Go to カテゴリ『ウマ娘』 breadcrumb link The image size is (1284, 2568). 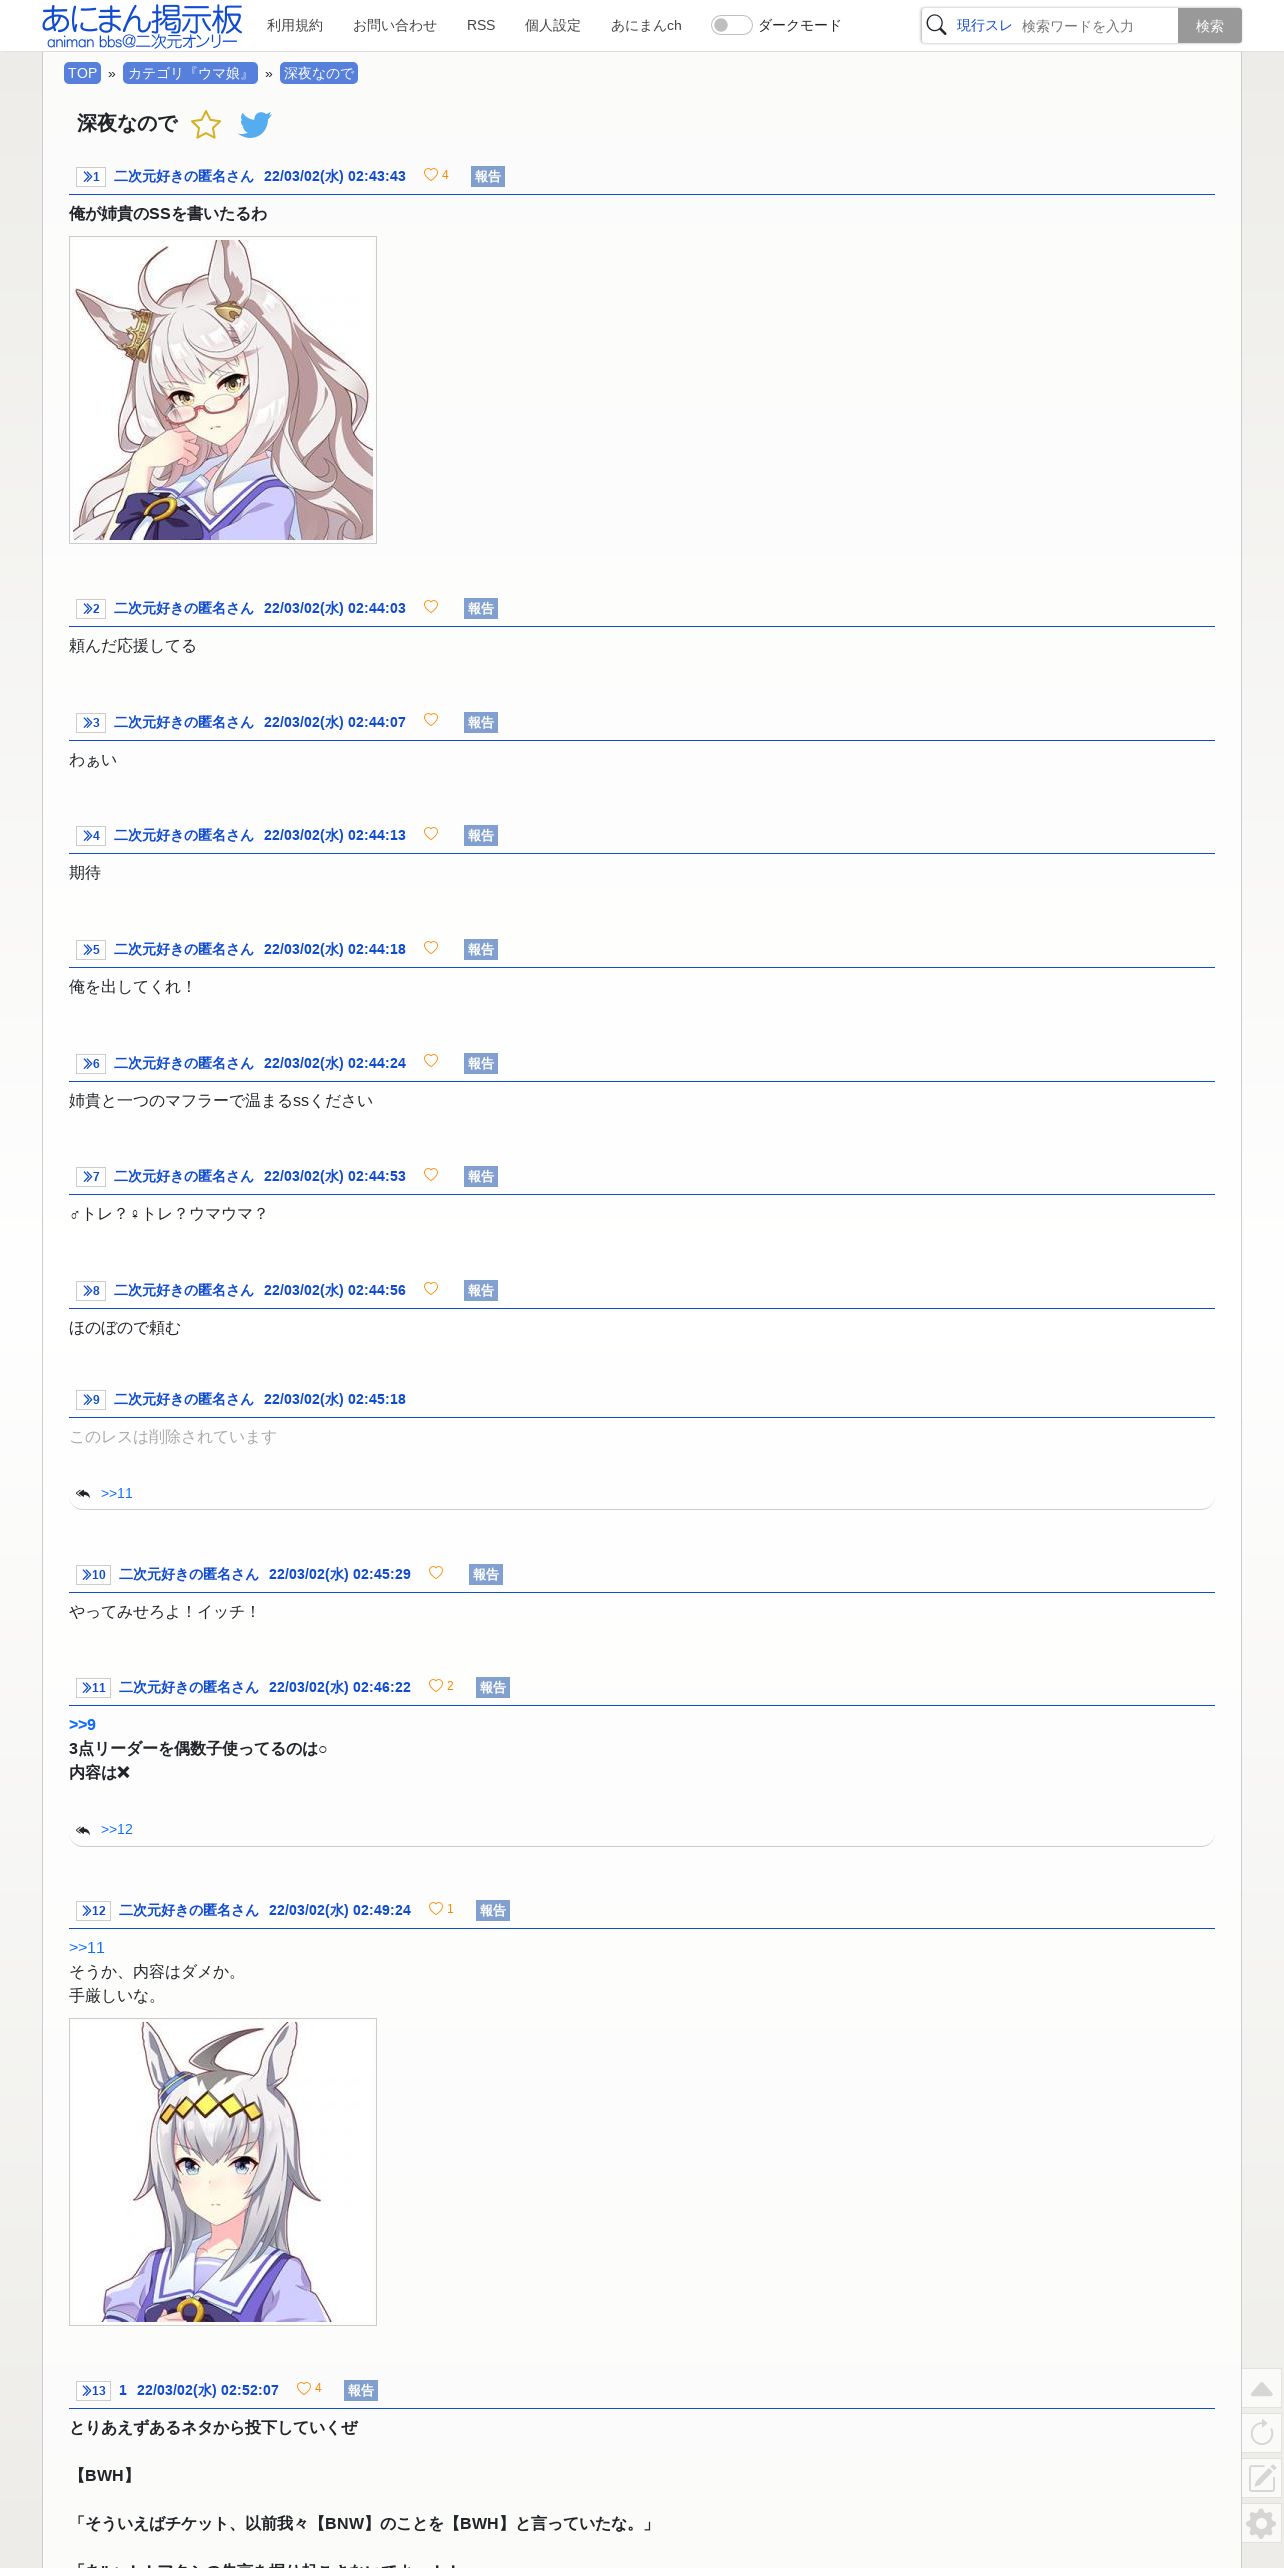(190, 73)
